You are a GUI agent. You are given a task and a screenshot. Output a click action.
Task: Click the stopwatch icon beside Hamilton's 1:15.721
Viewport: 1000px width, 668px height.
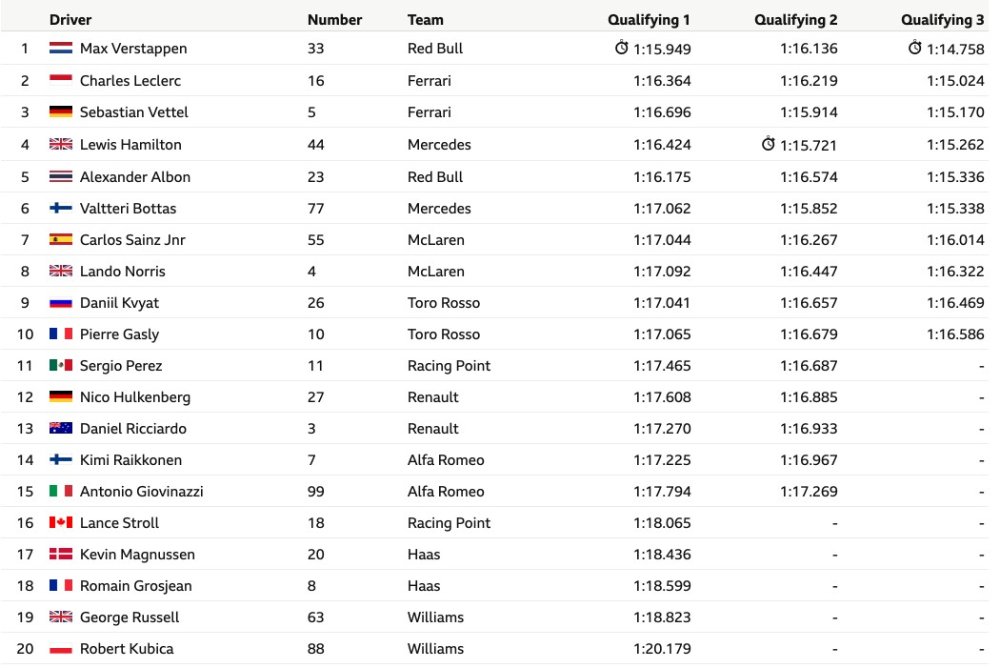[x=768, y=144]
